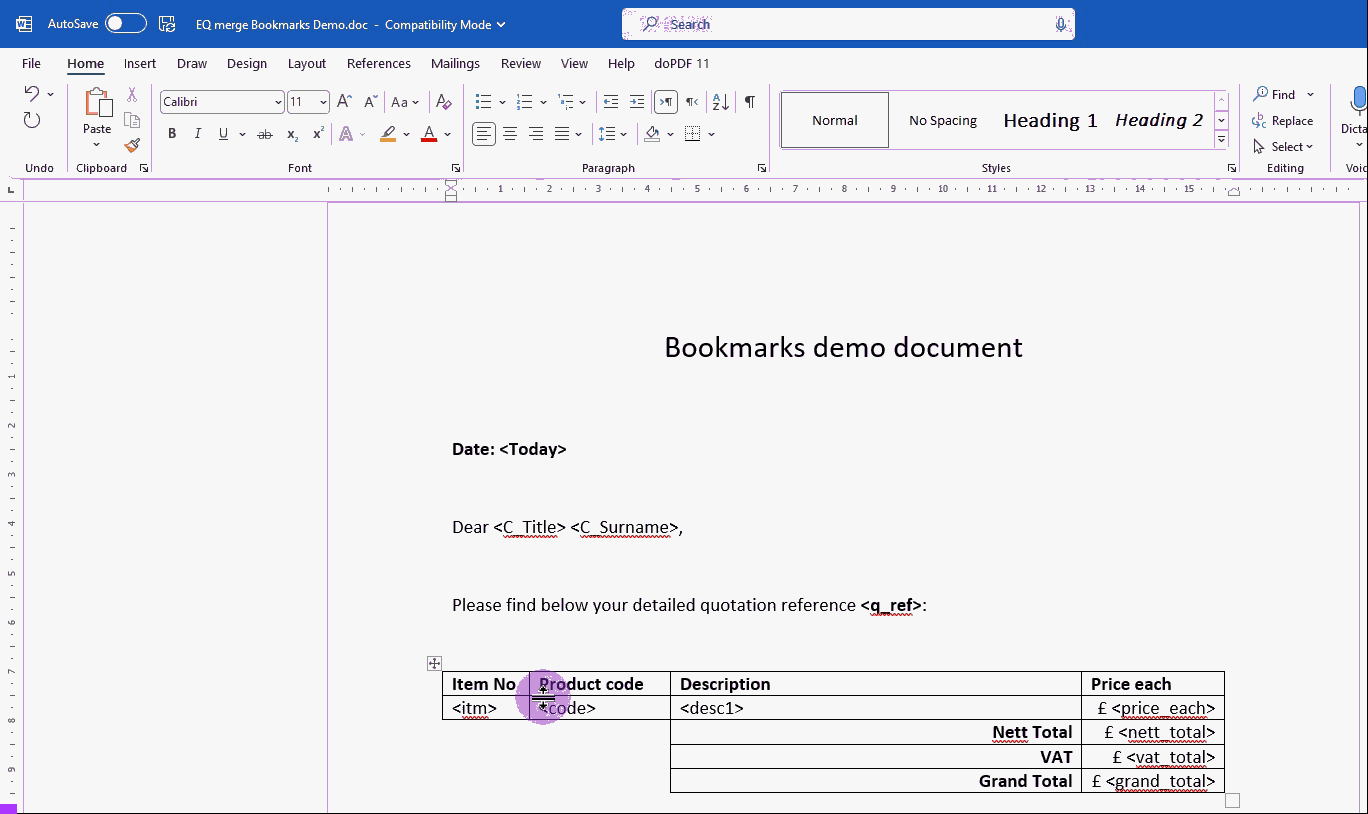
Task: Click the Undo arrow icon
Action: pos(32,94)
